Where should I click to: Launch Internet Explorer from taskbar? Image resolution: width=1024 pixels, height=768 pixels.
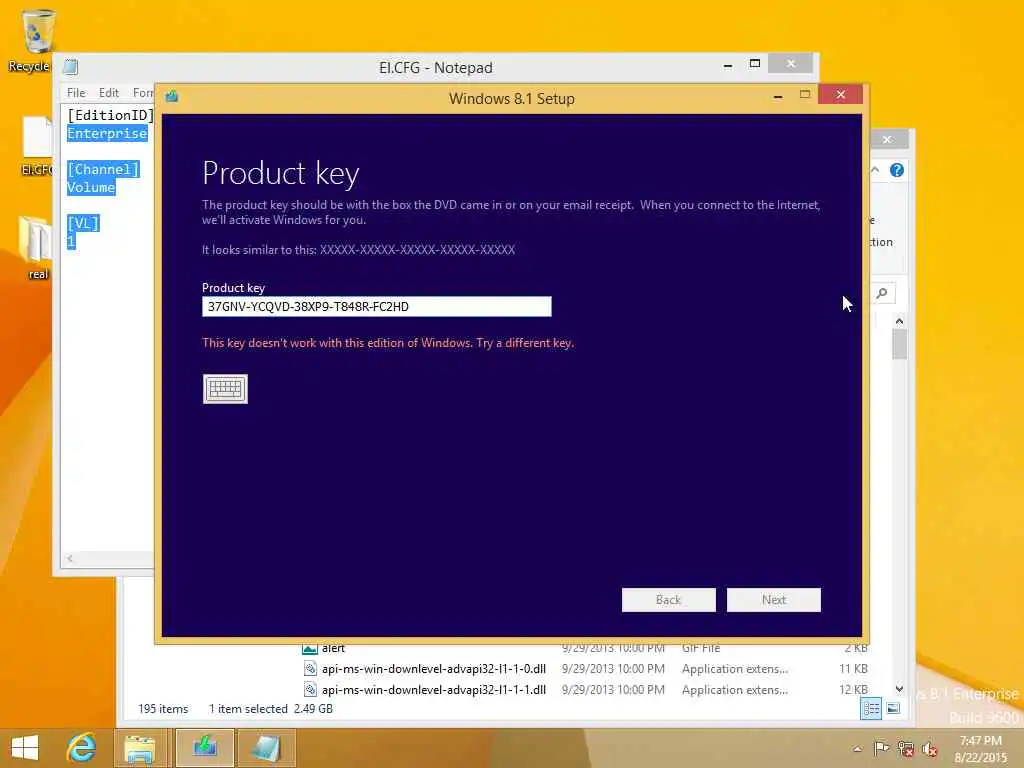(82, 748)
